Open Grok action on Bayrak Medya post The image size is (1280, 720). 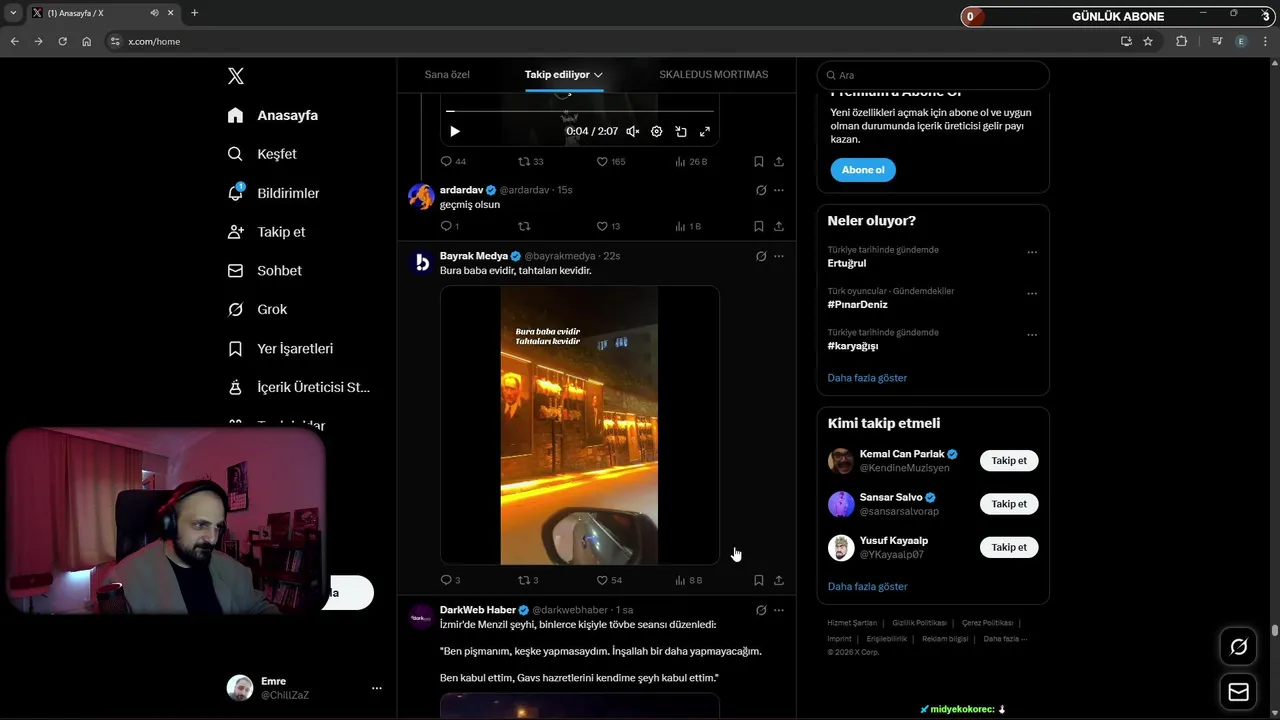click(761, 256)
